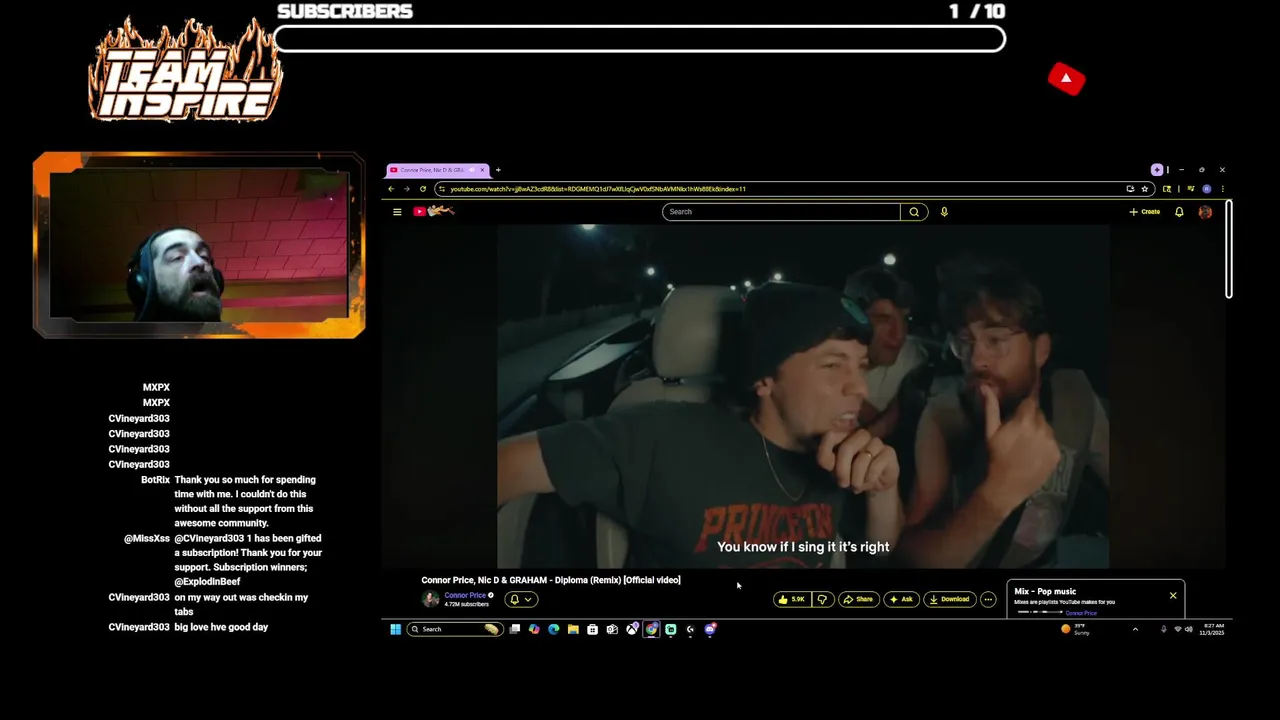Screen dimensions: 1280x720
Task: Open Discord from the taskbar
Action: 710,629
